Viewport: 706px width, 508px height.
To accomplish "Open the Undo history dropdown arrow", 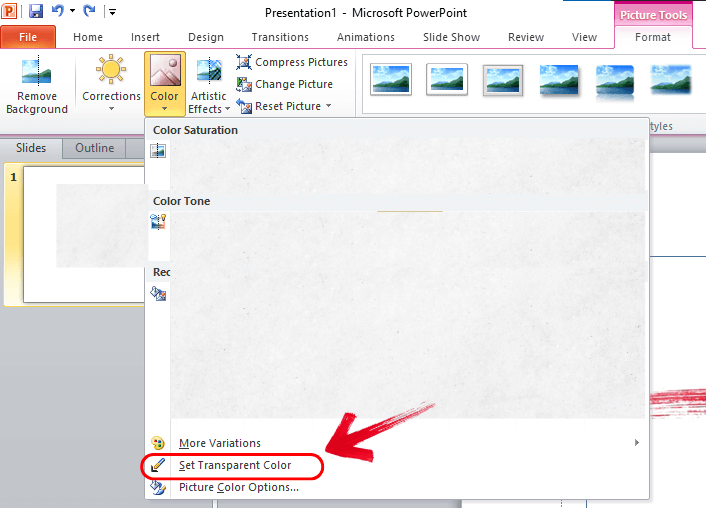I will pyautogui.click(x=72, y=11).
